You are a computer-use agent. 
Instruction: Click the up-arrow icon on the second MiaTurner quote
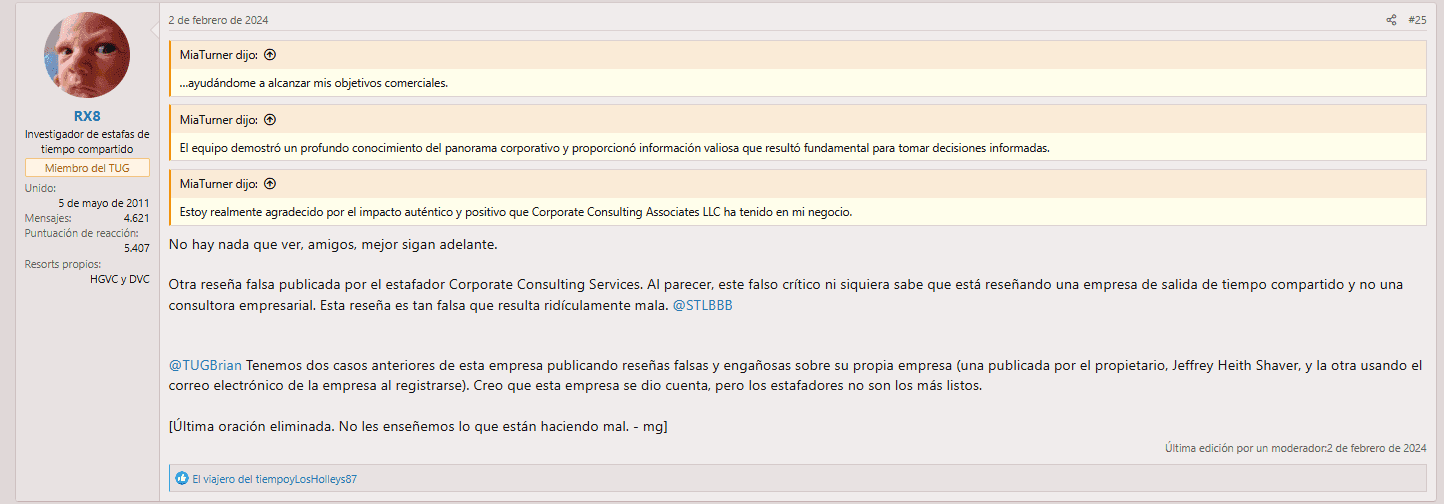pos(270,120)
